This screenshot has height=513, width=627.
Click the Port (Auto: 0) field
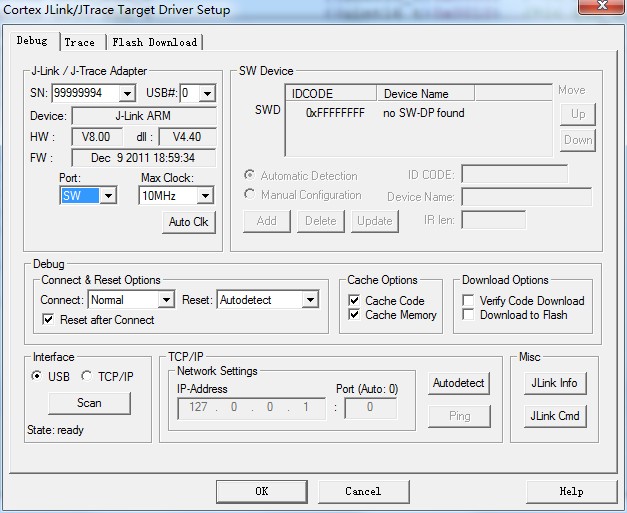[371, 408]
